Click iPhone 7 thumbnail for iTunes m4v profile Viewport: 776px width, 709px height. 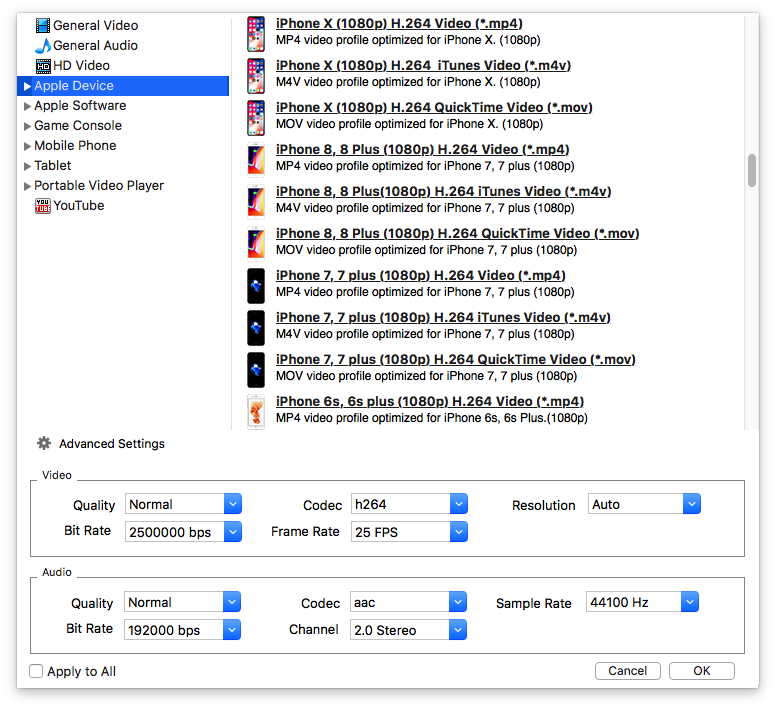(256, 328)
